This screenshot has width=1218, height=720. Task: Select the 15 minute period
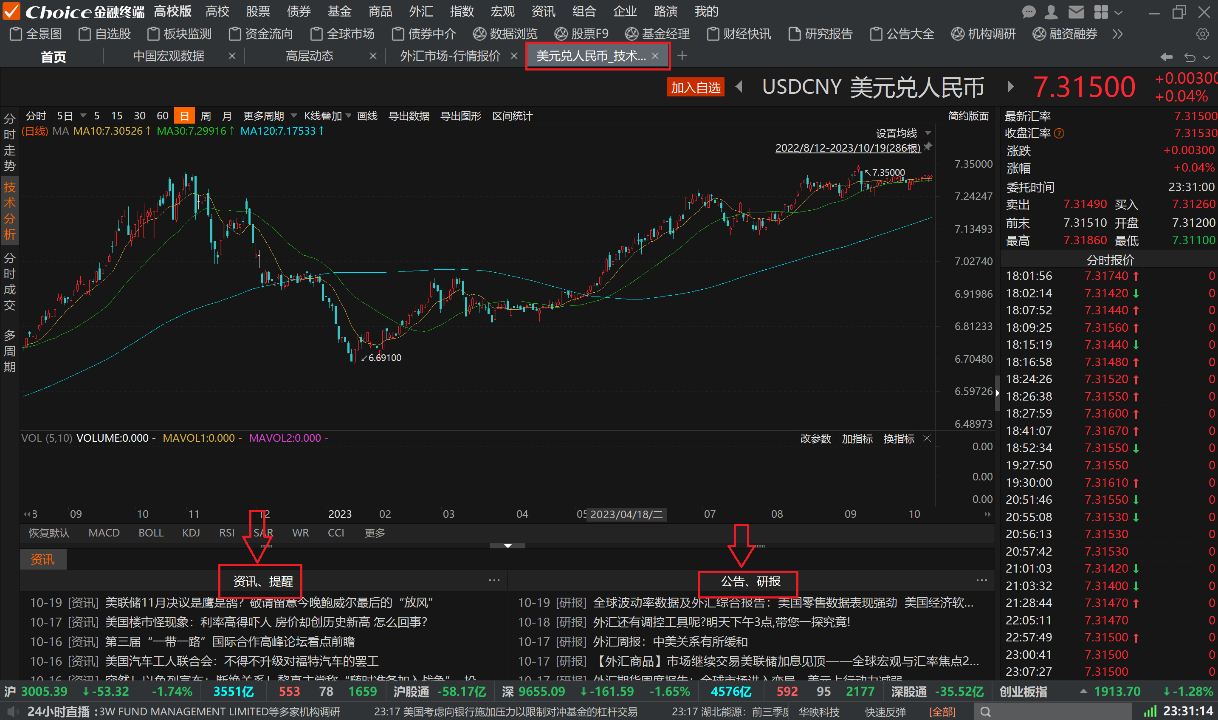[117, 116]
